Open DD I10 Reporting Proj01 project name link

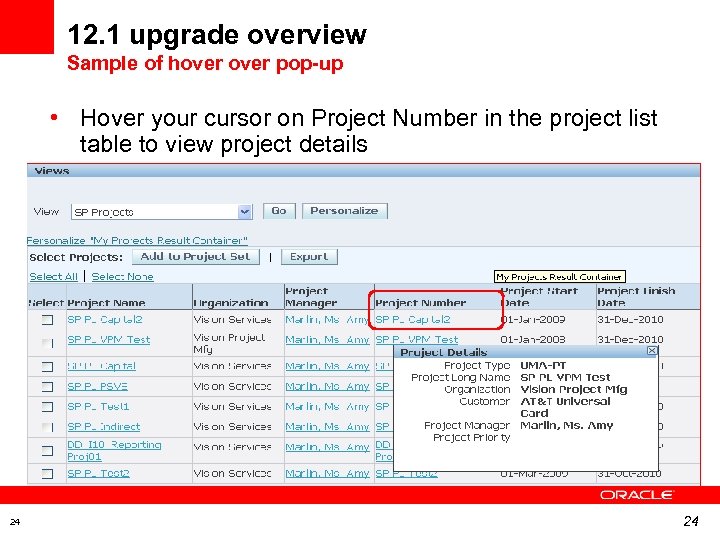point(114,450)
